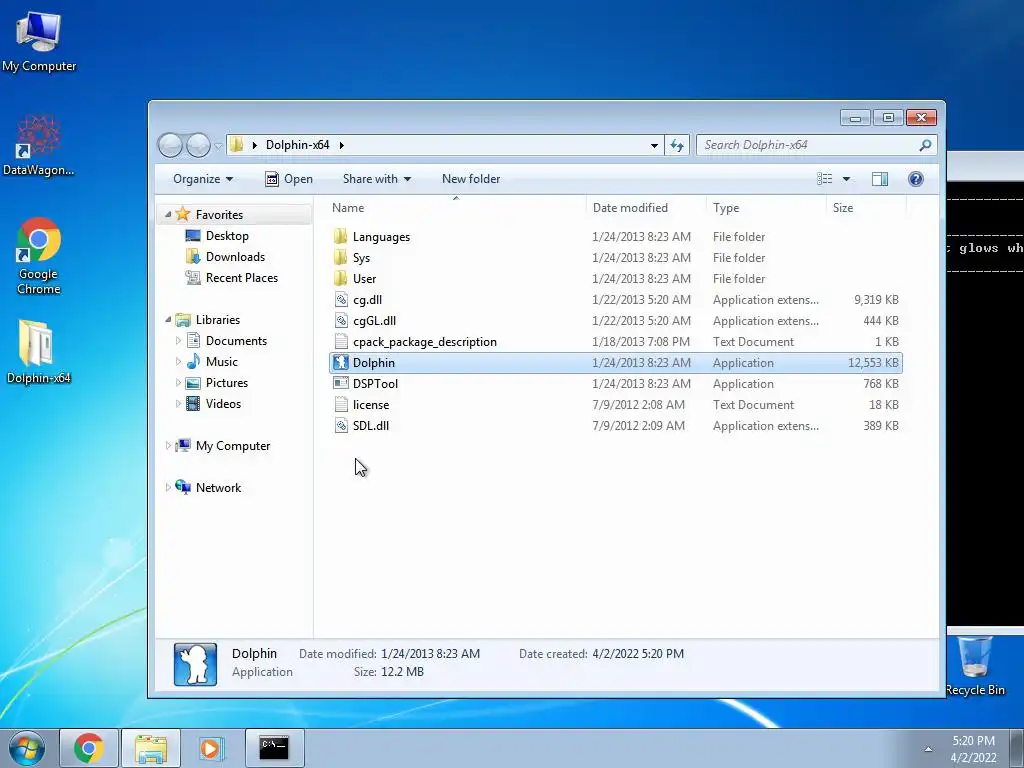Sort by Date modified column
1024x768 pixels.
click(646, 208)
